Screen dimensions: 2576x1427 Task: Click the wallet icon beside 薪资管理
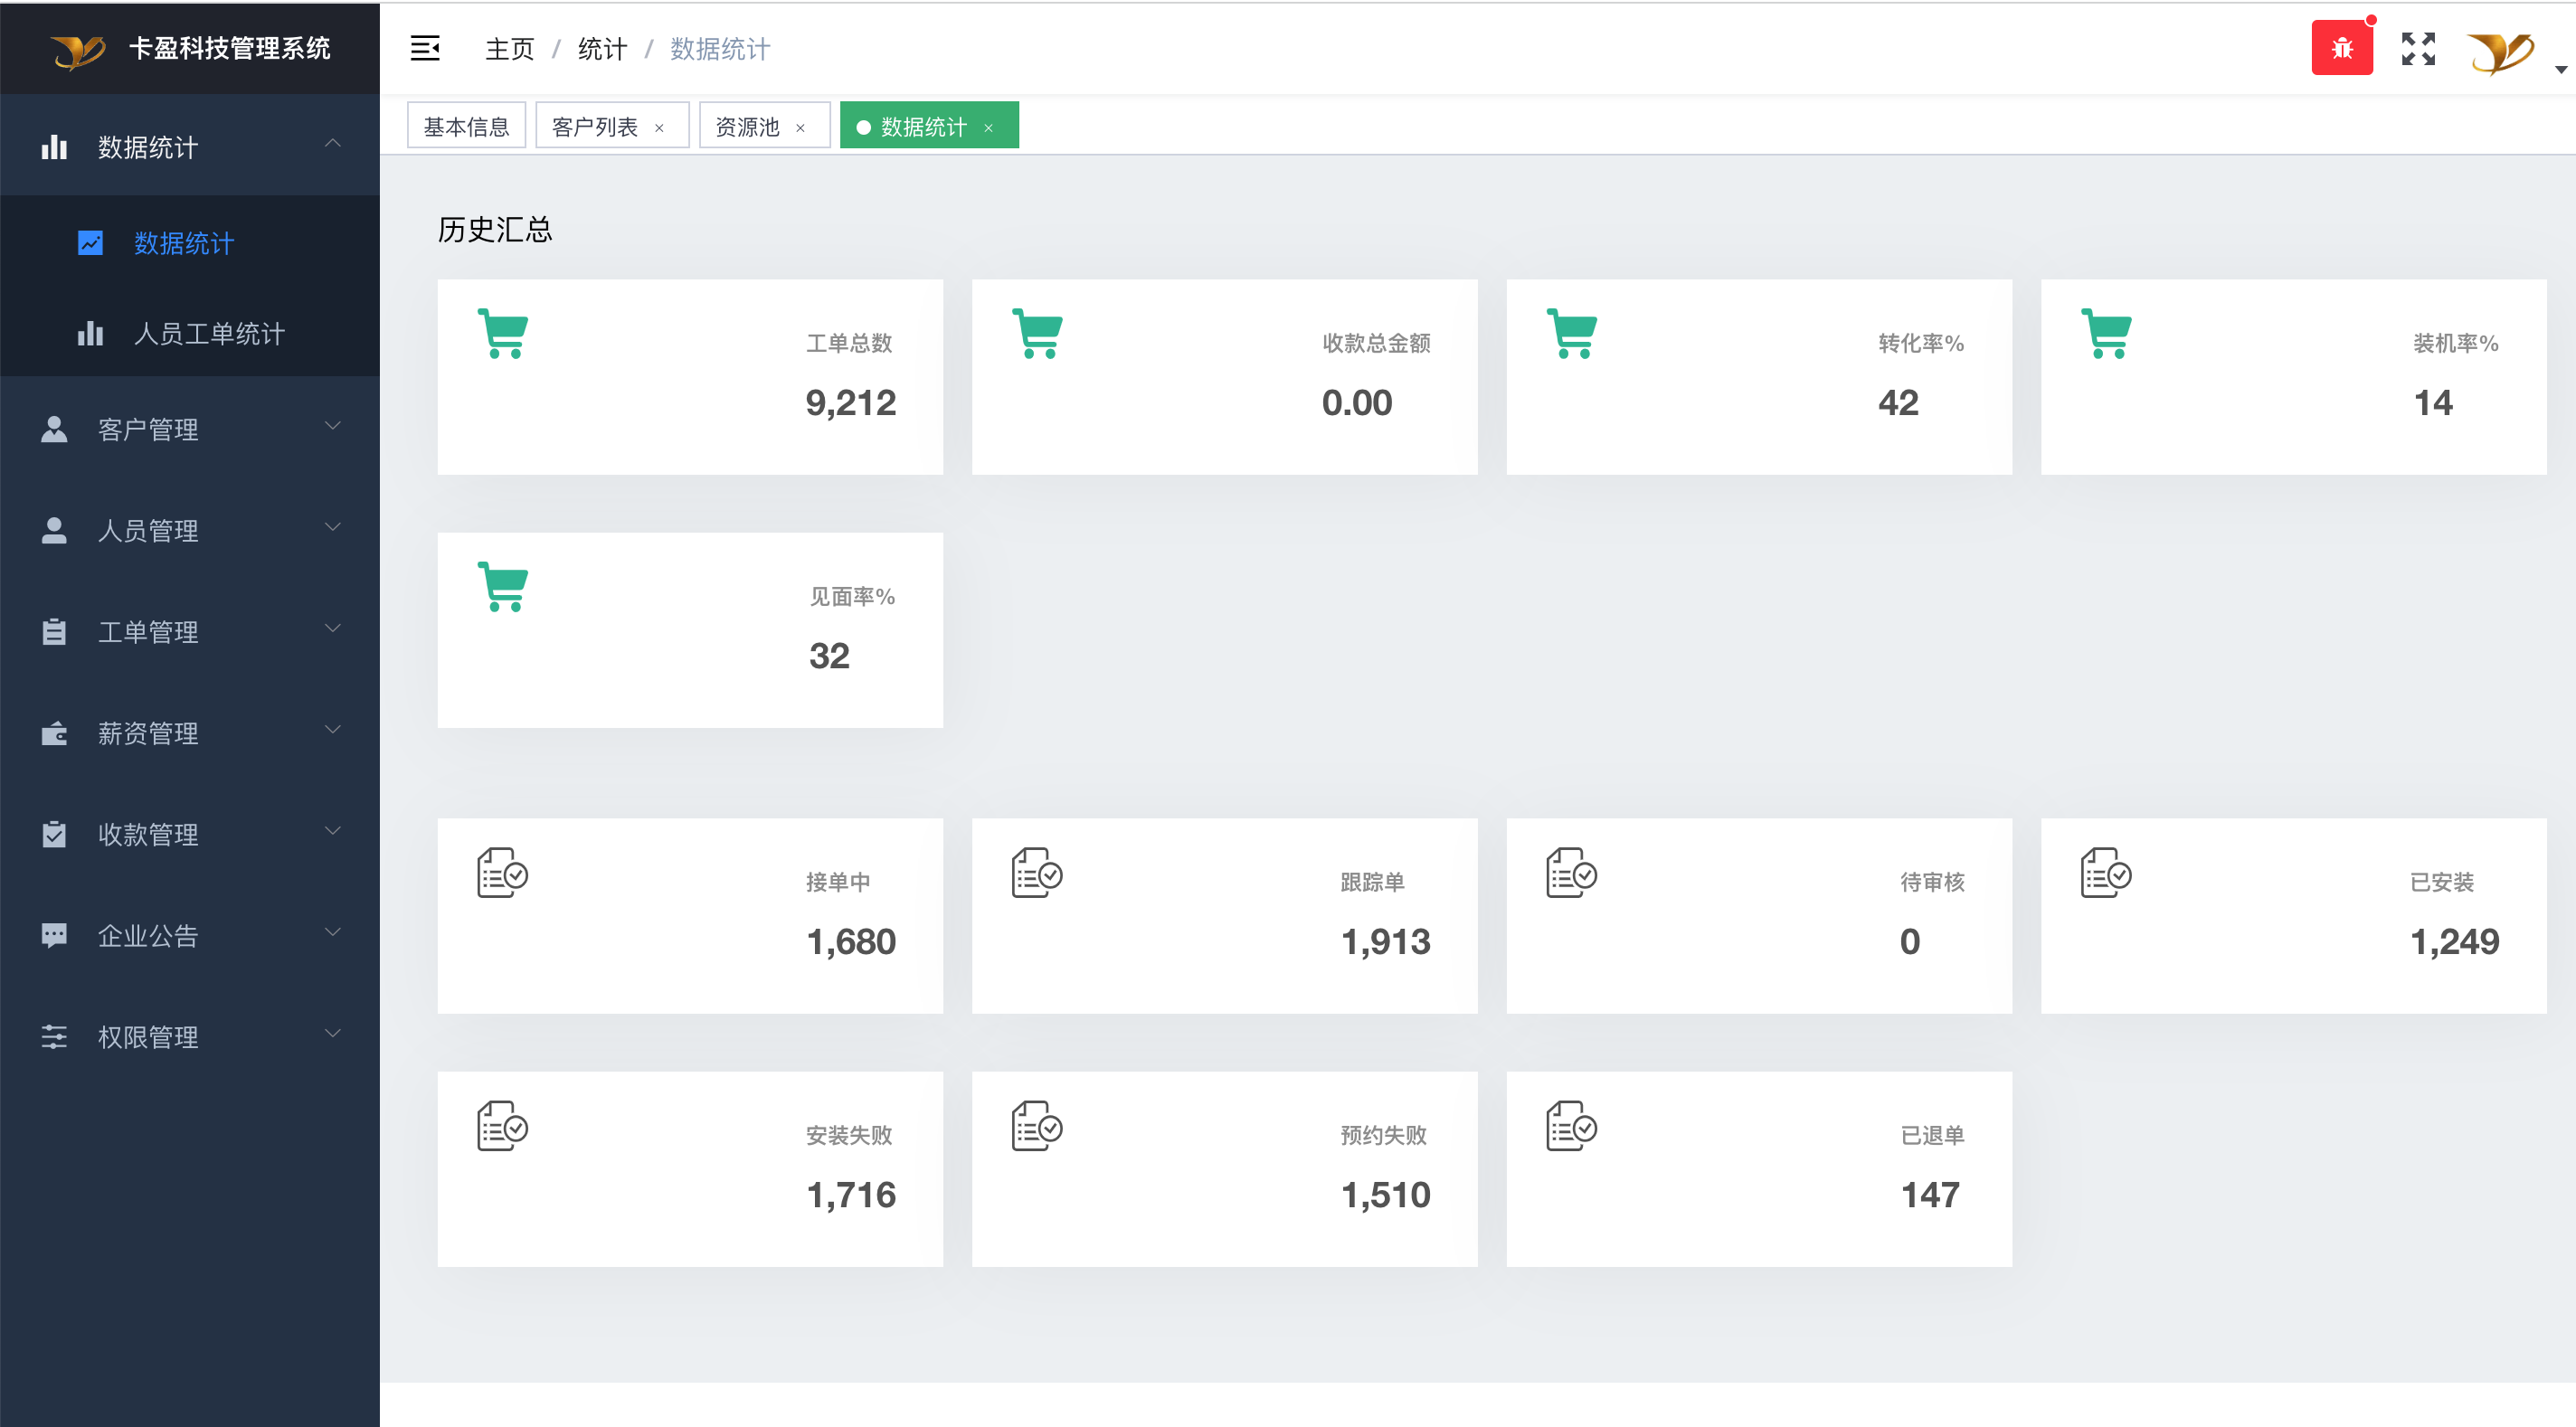pos(54,733)
